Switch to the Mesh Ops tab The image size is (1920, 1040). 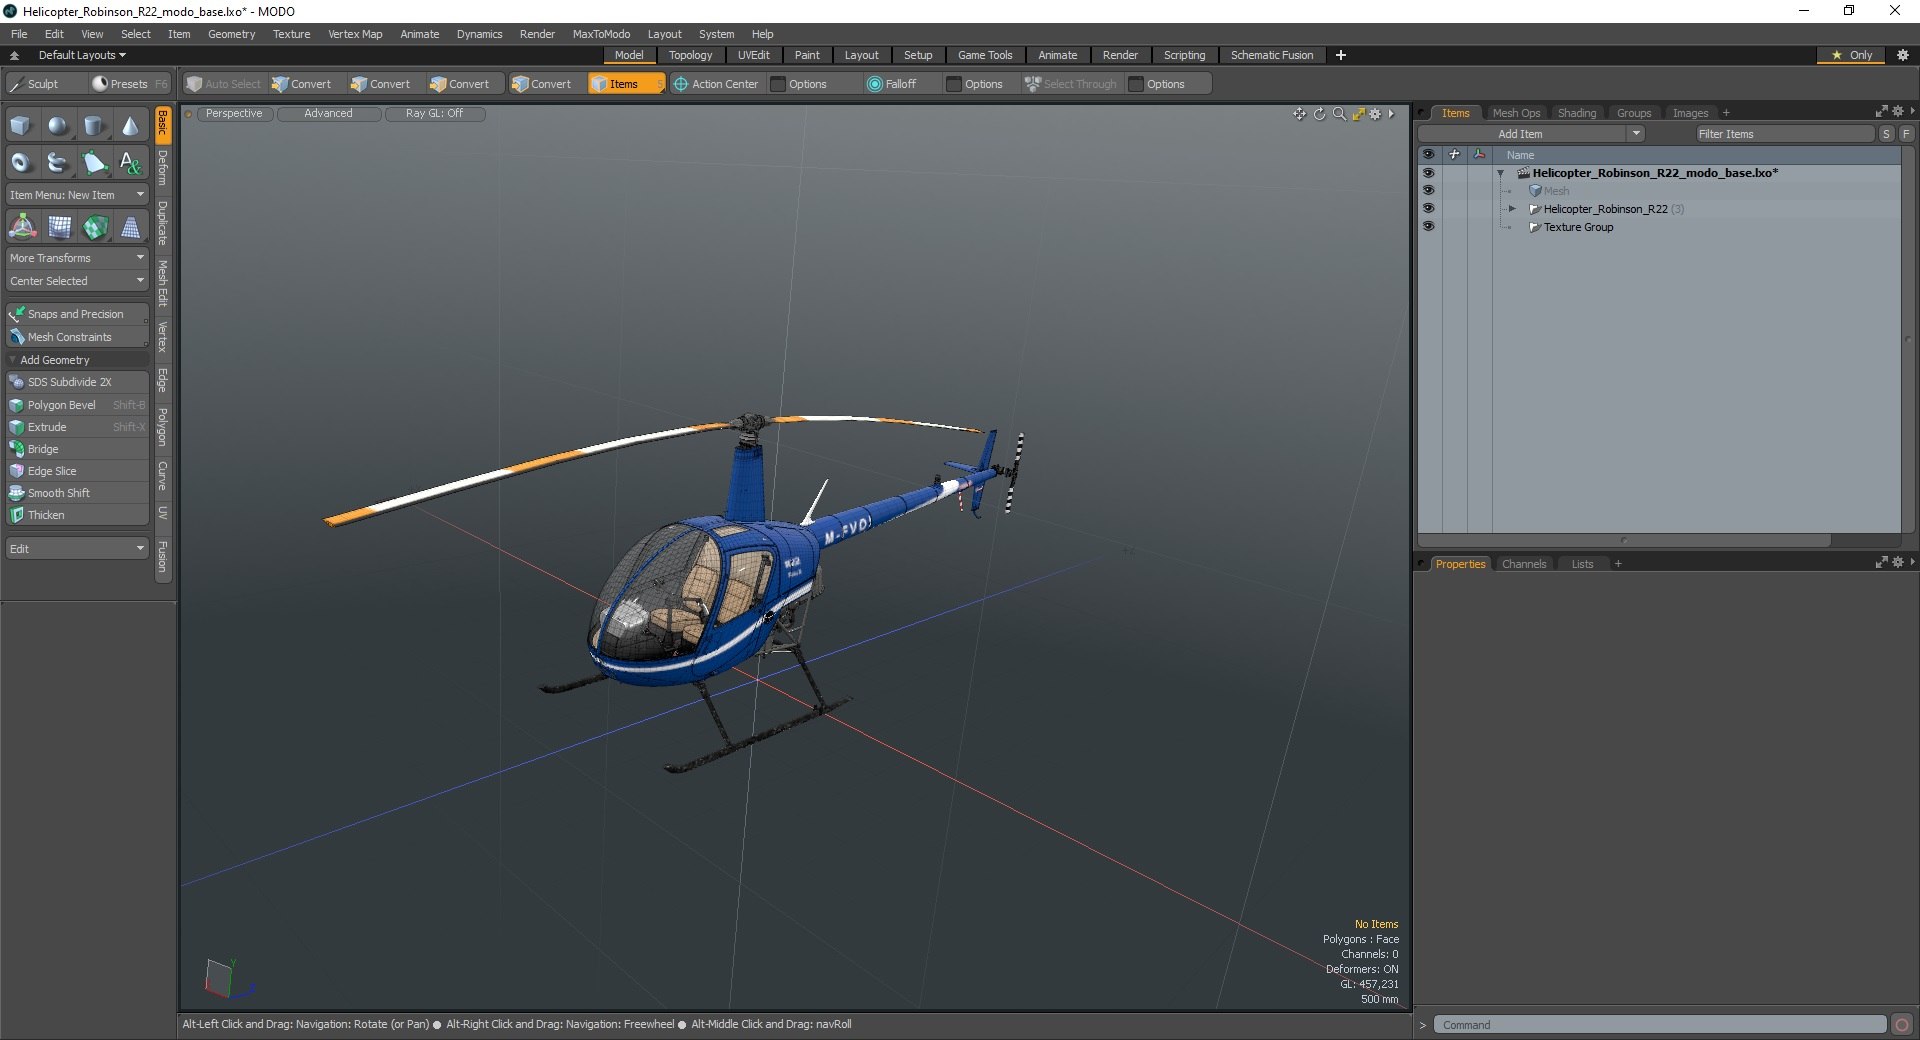coord(1516,113)
